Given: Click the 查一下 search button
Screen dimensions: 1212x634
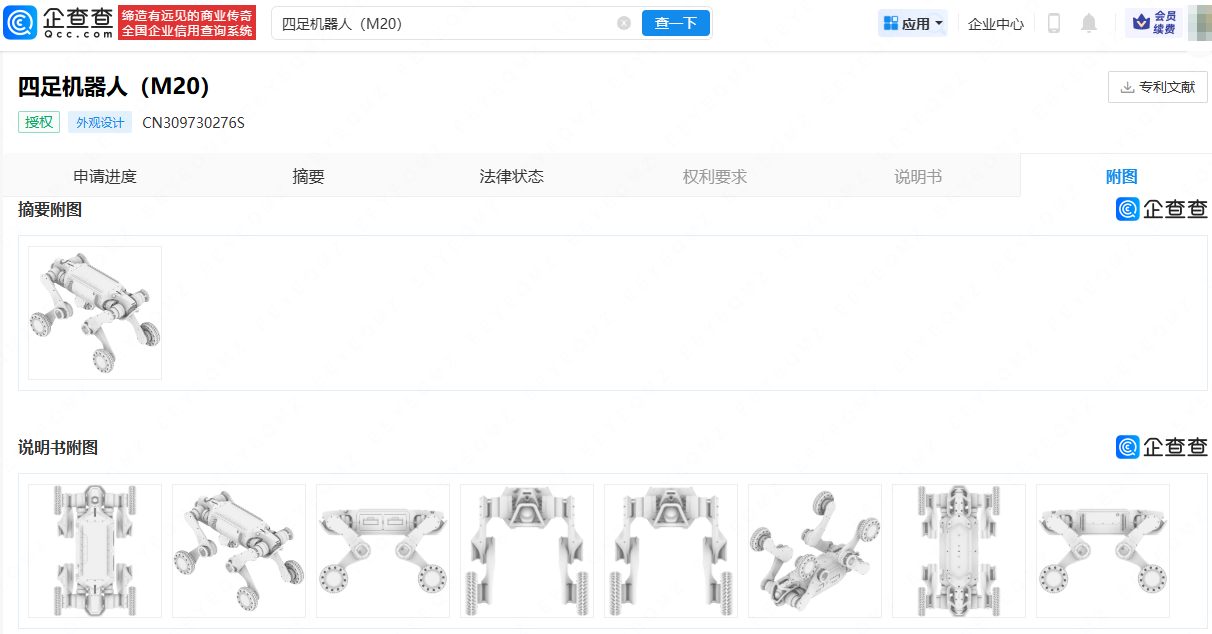Looking at the screenshot, I should point(675,23).
